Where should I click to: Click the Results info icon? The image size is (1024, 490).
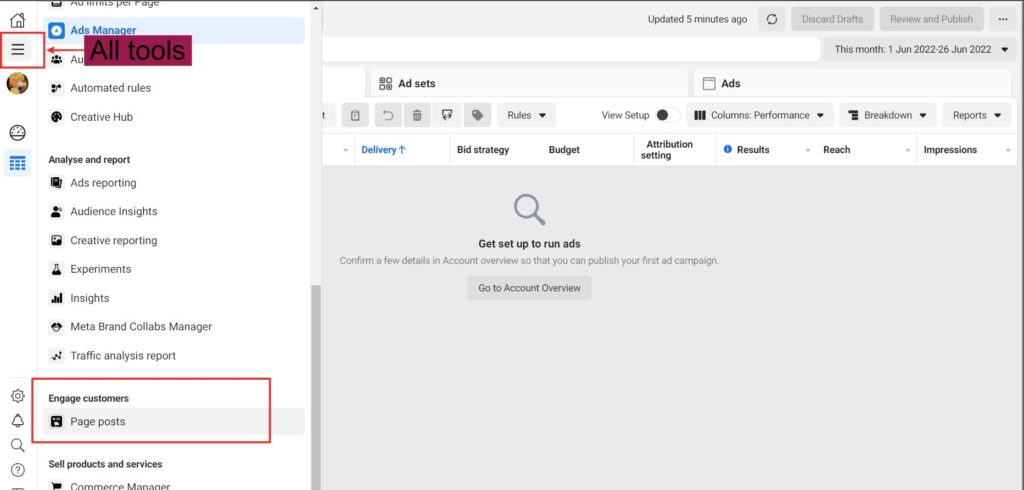pos(728,150)
